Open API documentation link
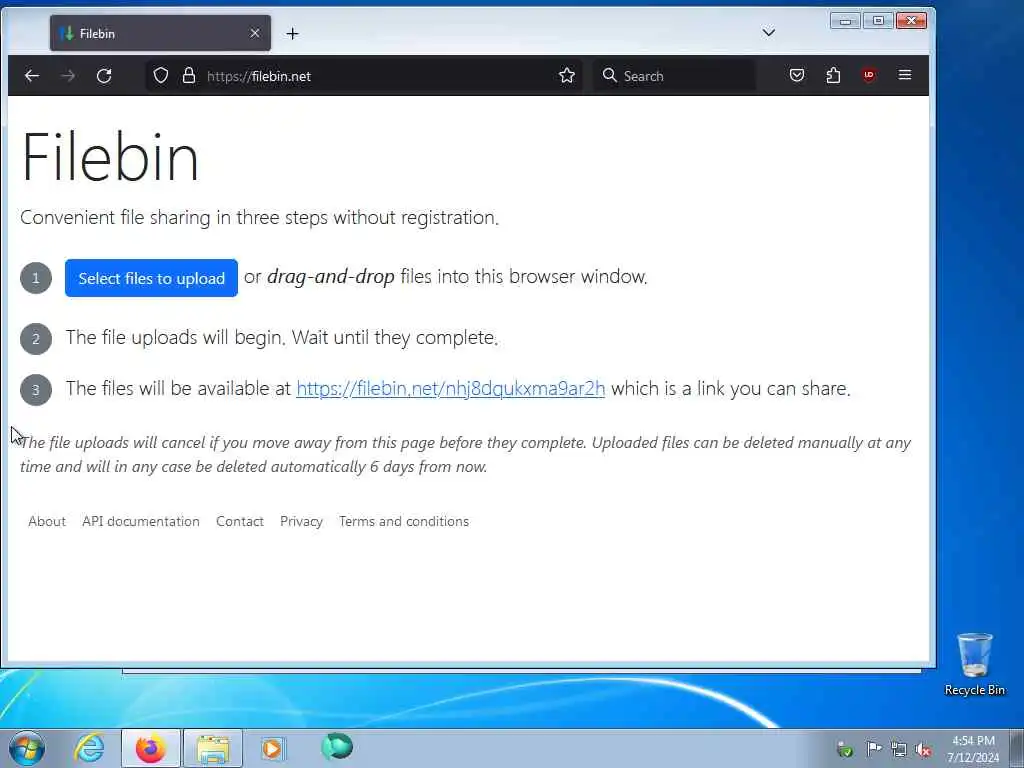This screenshot has width=1024, height=768. [141, 521]
